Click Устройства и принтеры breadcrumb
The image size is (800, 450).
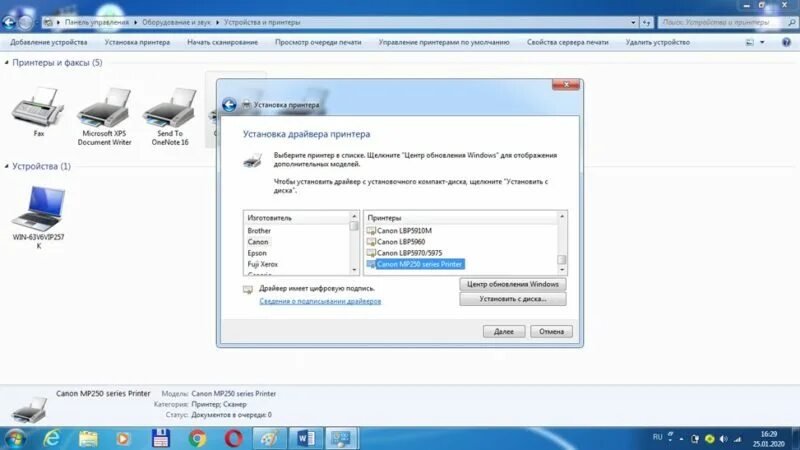[262, 22]
